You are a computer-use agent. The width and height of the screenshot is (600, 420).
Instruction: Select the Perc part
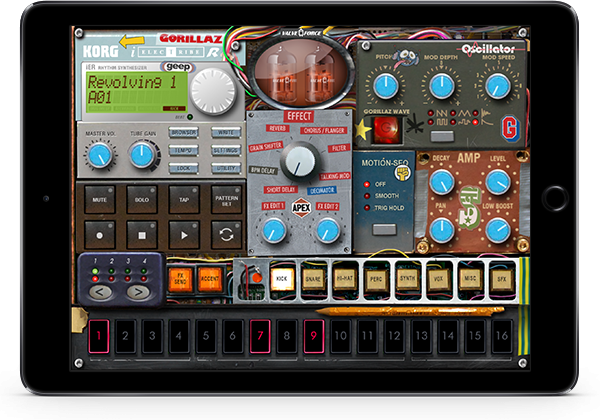click(x=376, y=279)
